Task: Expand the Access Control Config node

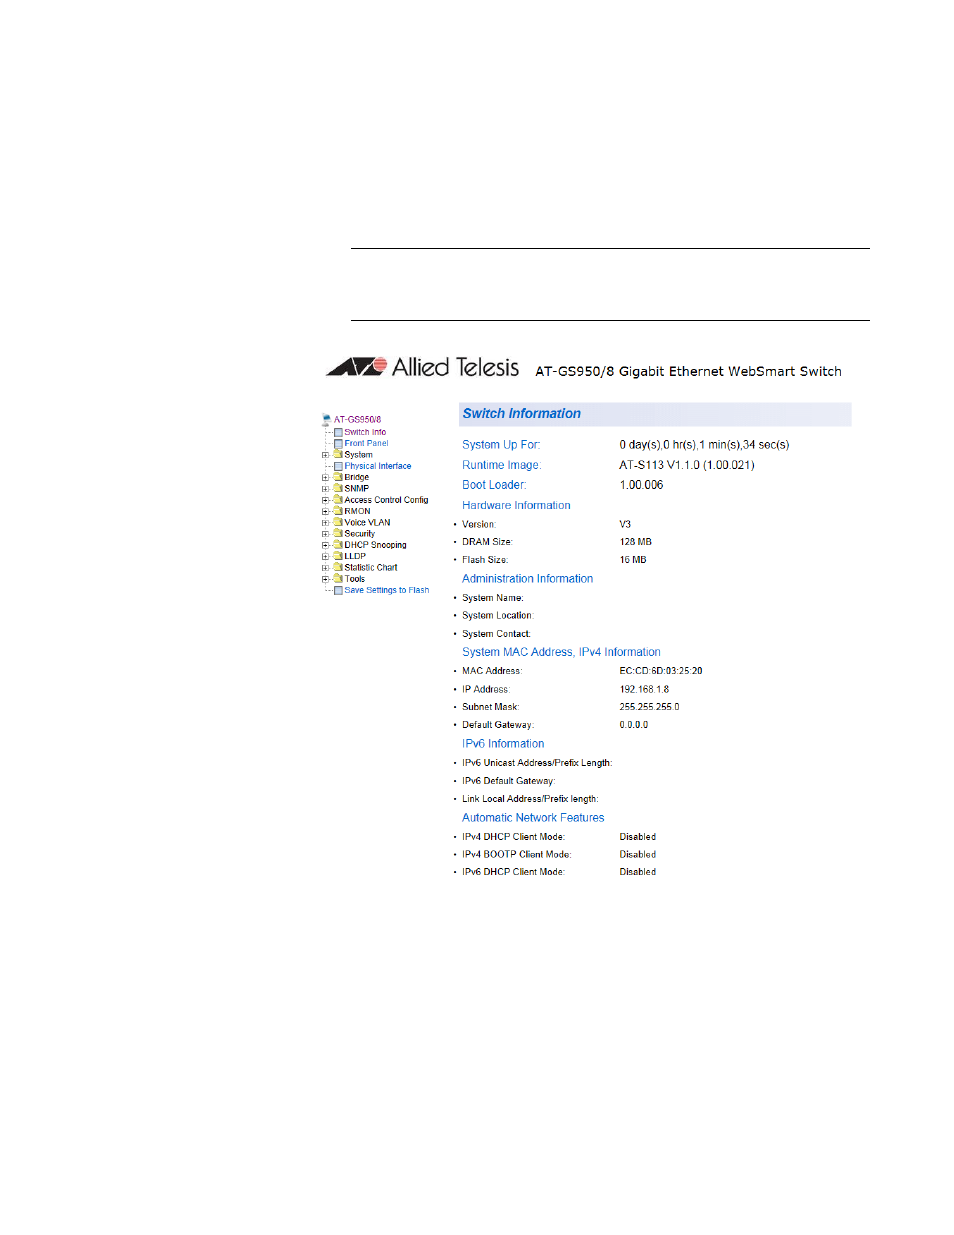Action: (x=325, y=500)
